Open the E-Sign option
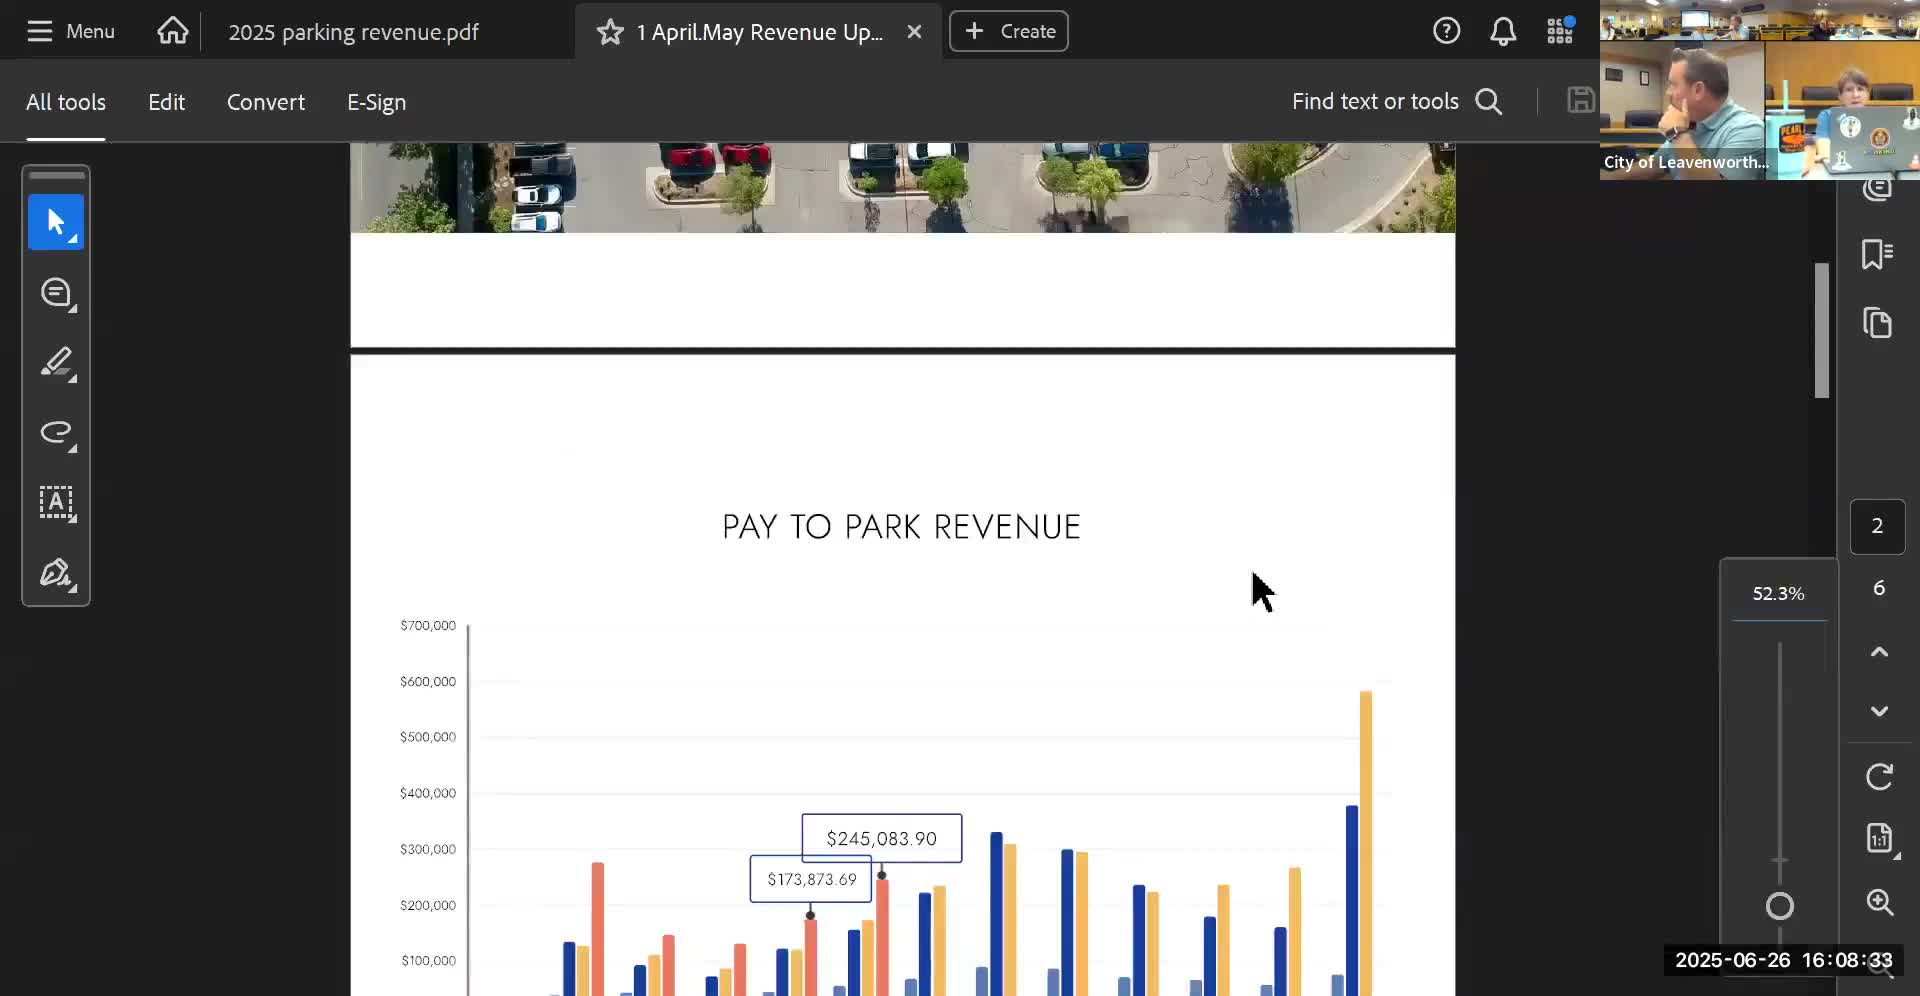This screenshot has width=1920, height=996. click(376, 102)
